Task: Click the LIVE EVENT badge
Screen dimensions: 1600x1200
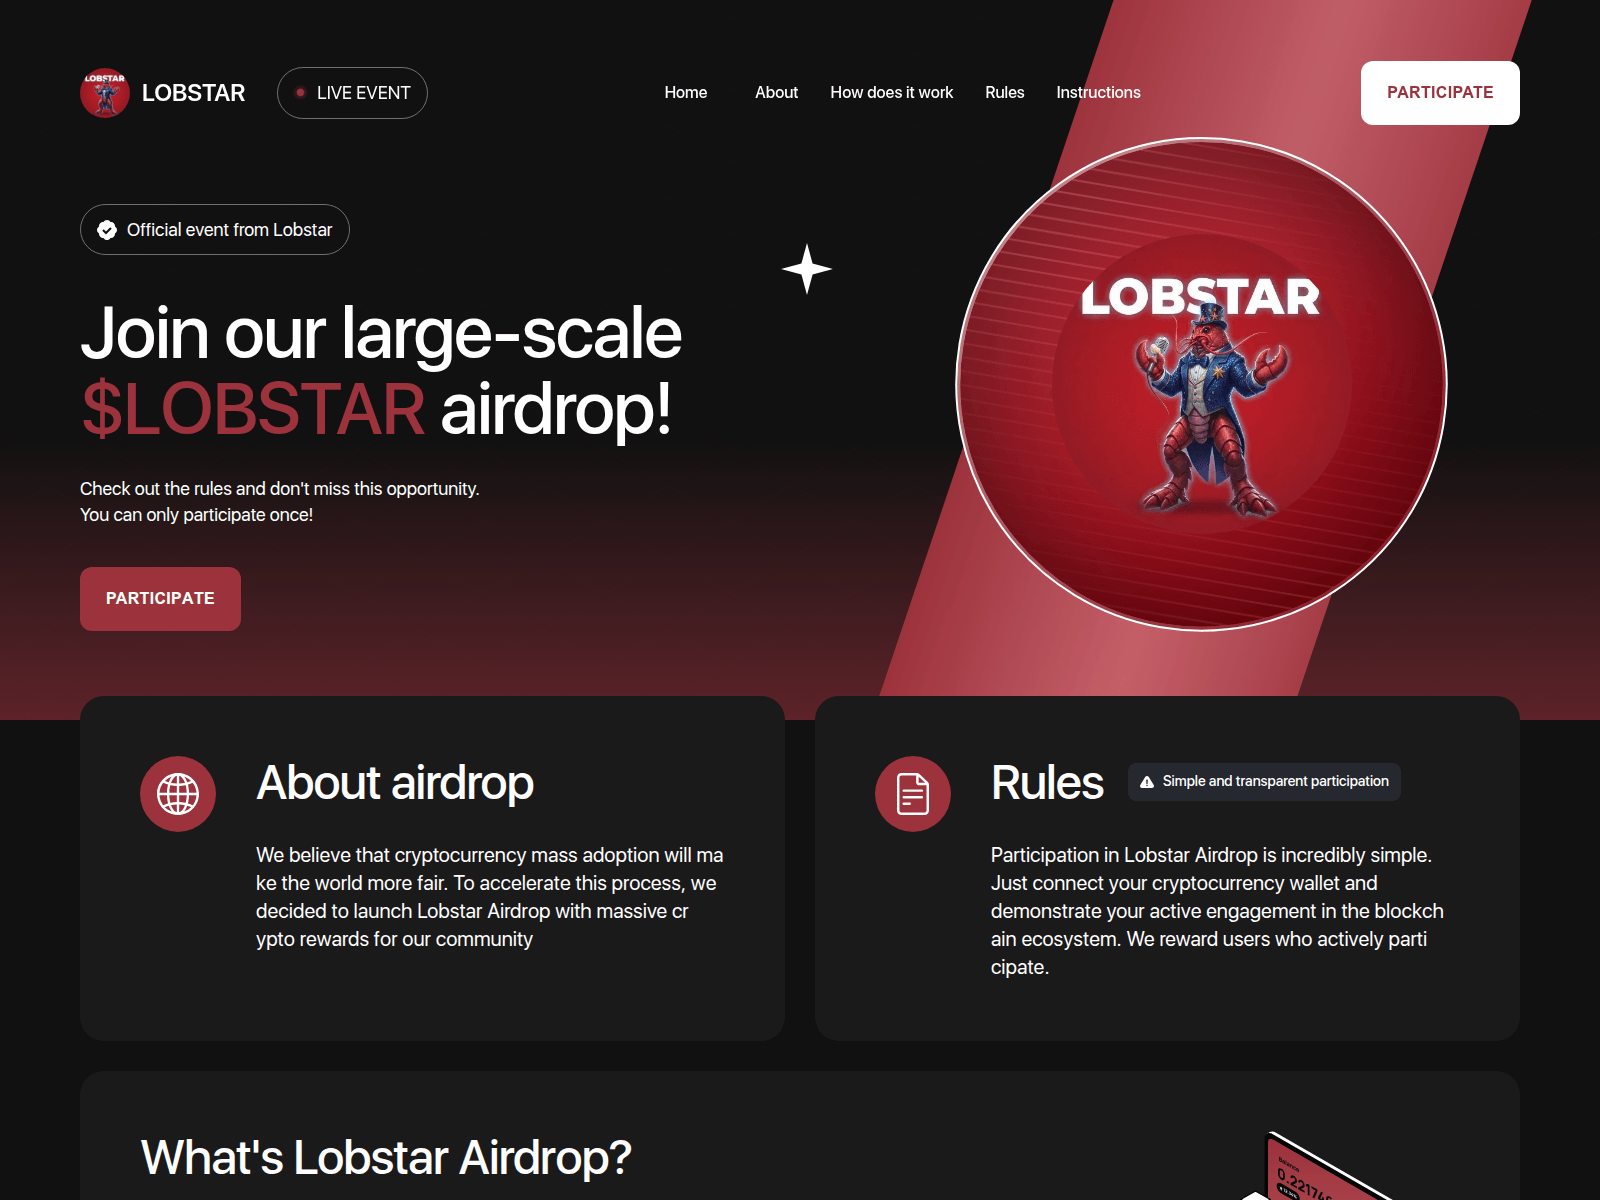Action: (x=352, y=92)
